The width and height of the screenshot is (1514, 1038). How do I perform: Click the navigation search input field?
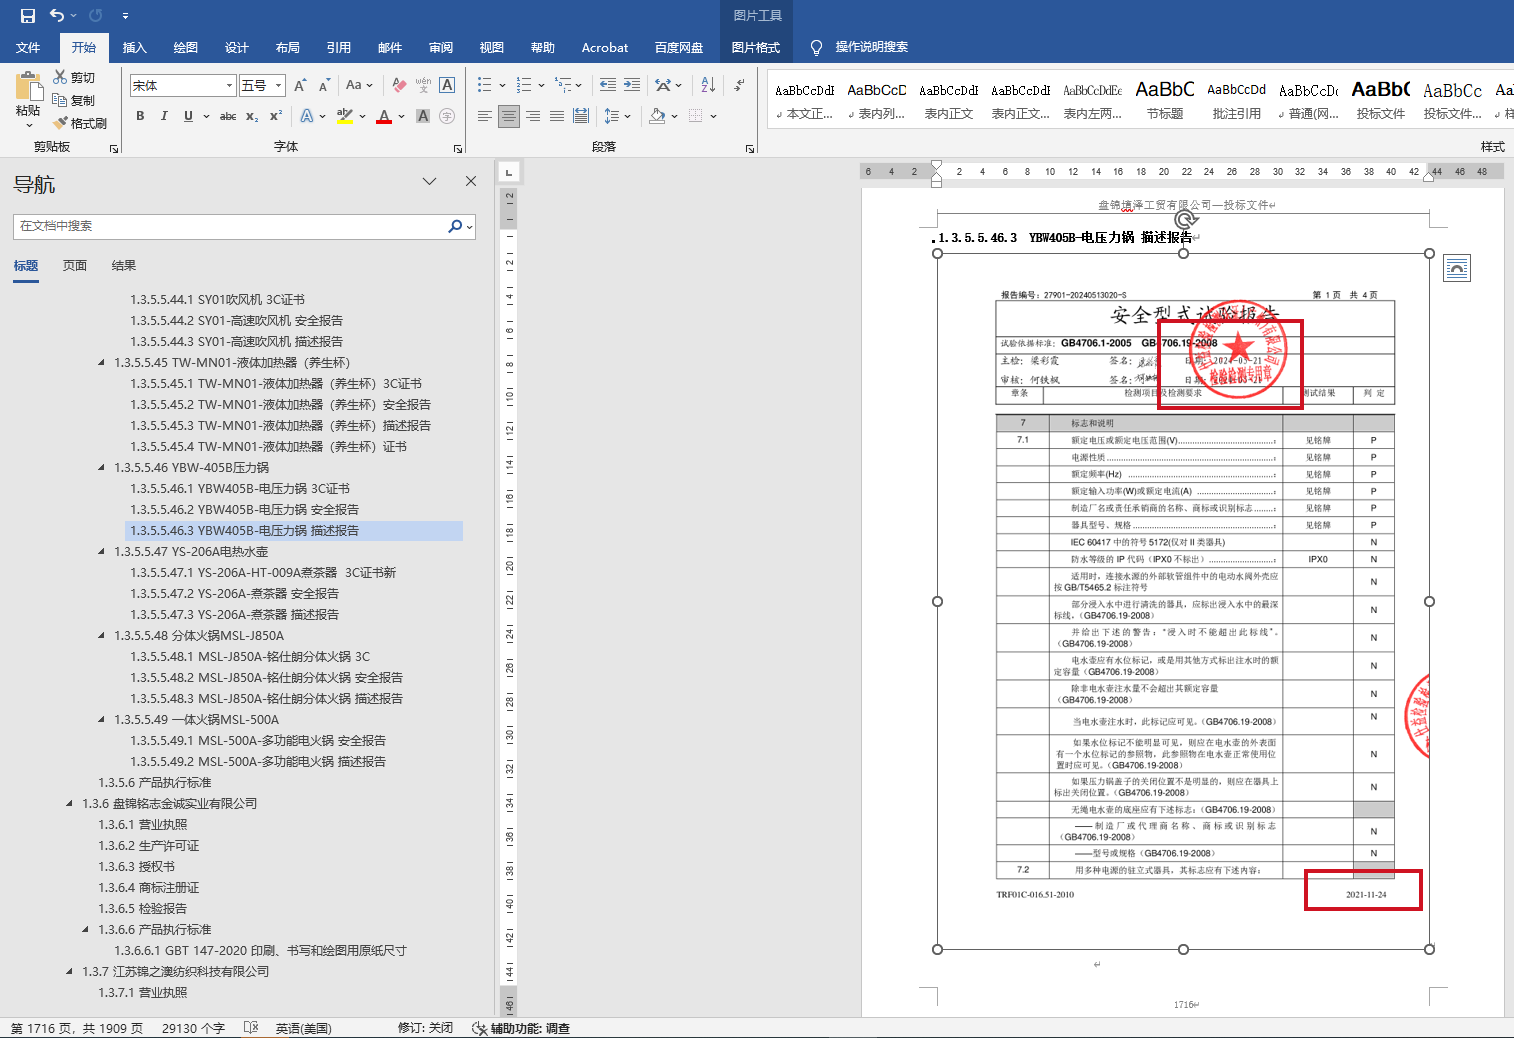point(230,226)
